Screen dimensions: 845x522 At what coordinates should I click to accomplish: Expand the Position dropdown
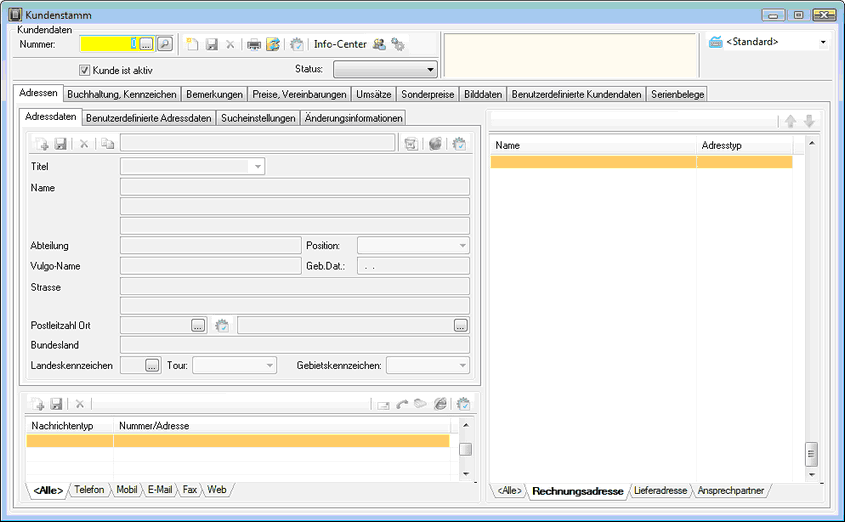click(x=462, y=246)
